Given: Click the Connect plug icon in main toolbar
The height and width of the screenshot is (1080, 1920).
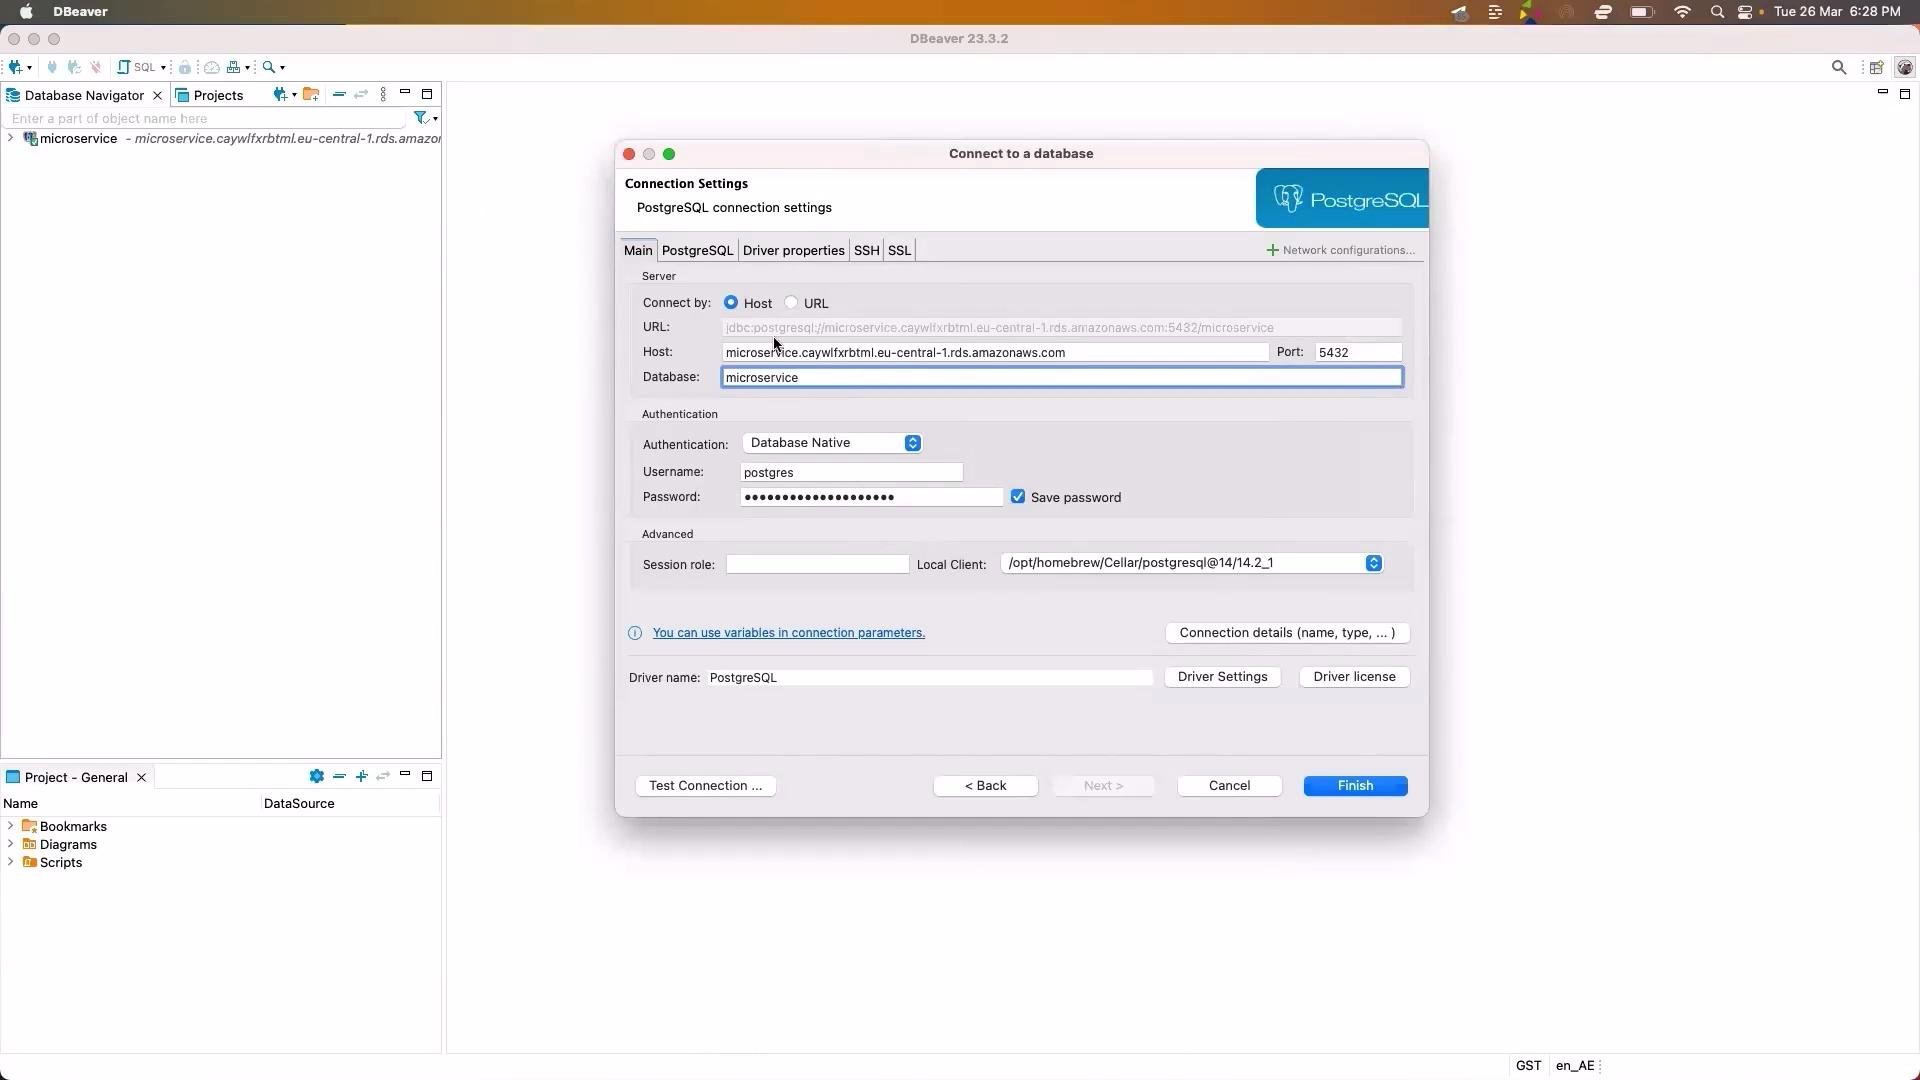Looking at the screenshot, I should [x=52, y=67].
